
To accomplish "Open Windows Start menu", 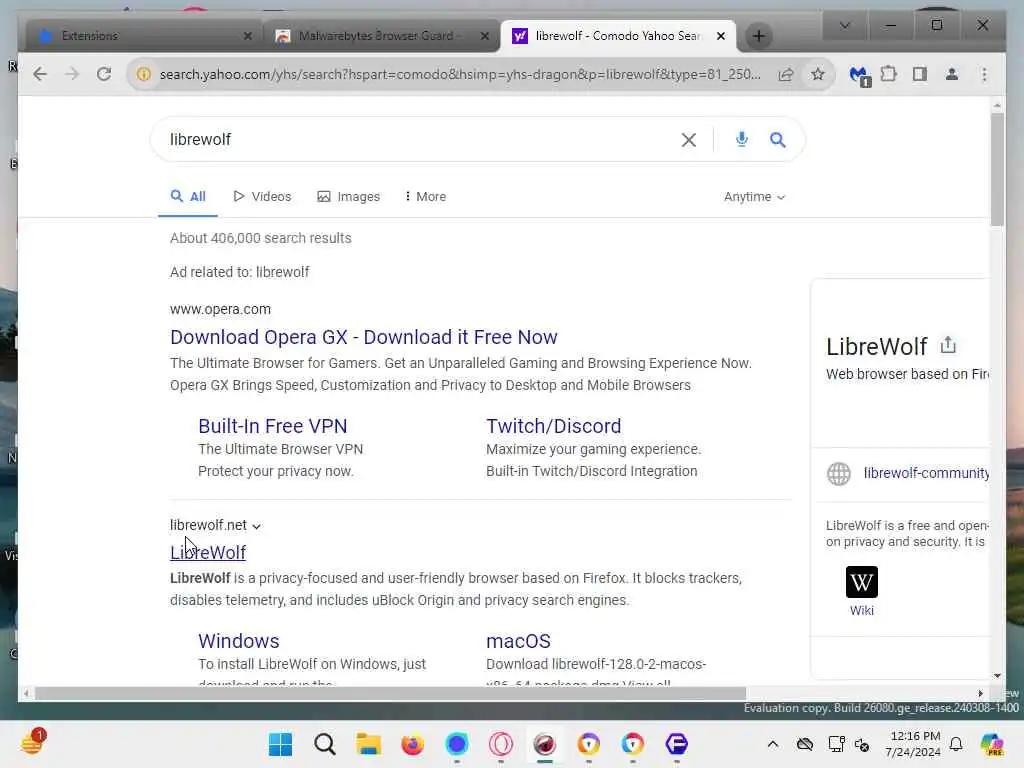I will tap(281, 744).
